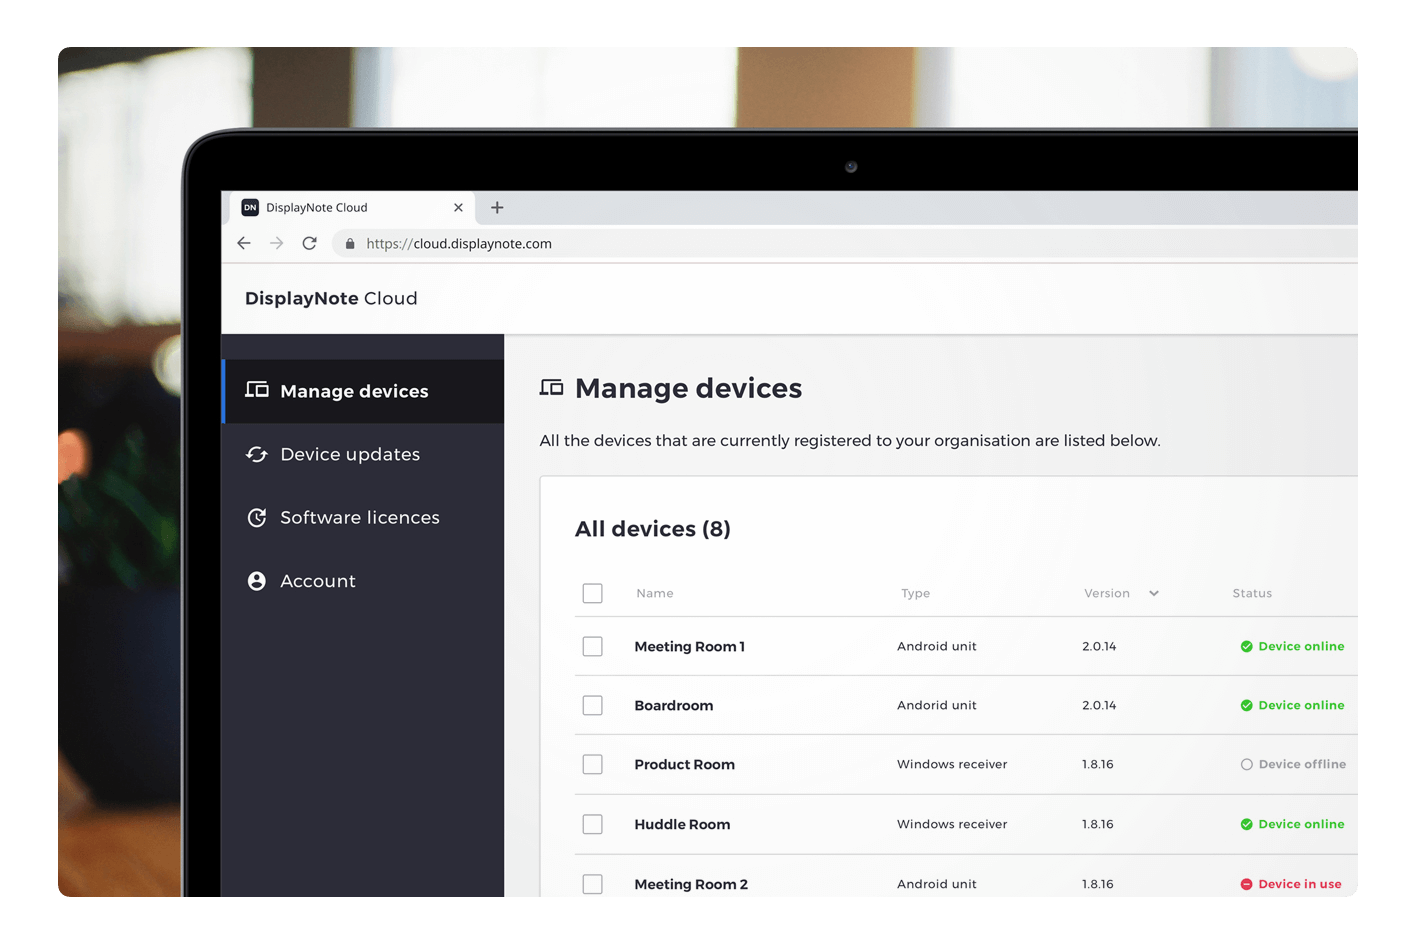This screenshot has height=944, width=1416.
Task: Click the DisplayNote Cloud logo
Action: click(331, 298)
